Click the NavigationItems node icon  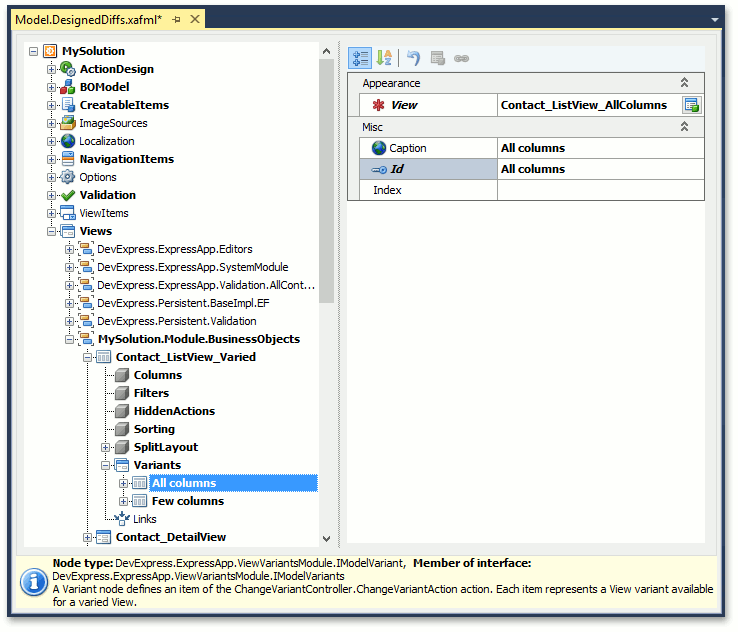68,159
